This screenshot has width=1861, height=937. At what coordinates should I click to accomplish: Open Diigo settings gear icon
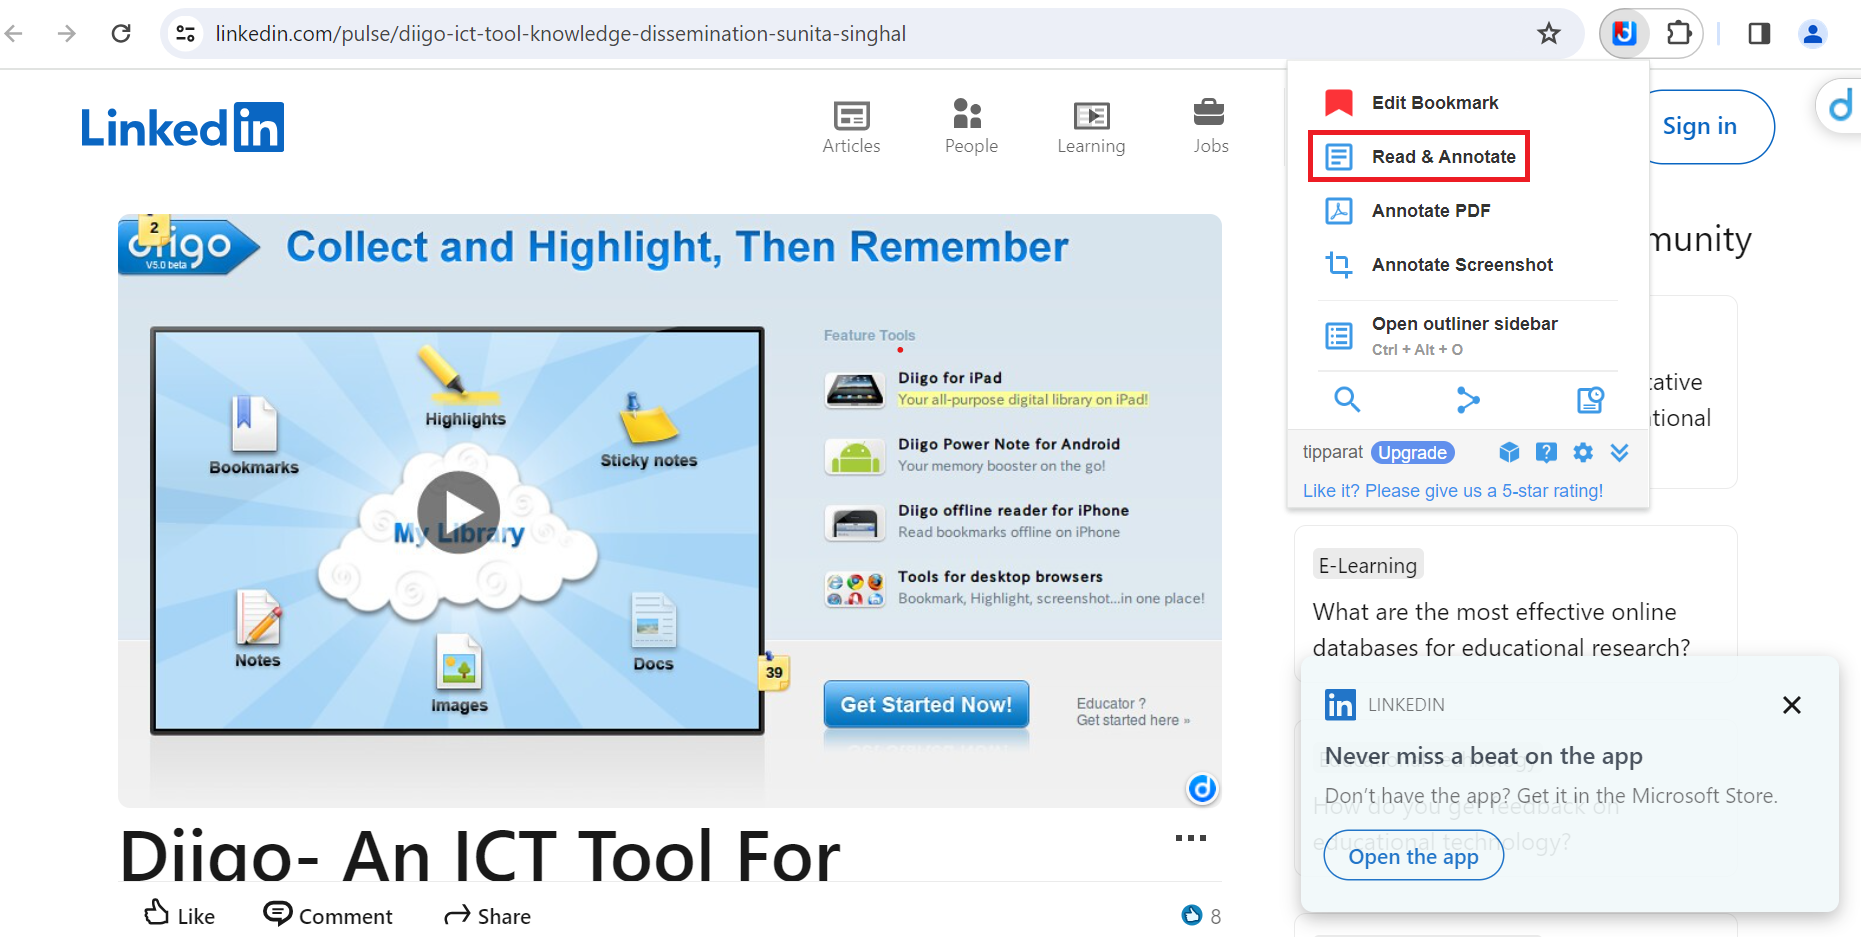pos(1583,453)
